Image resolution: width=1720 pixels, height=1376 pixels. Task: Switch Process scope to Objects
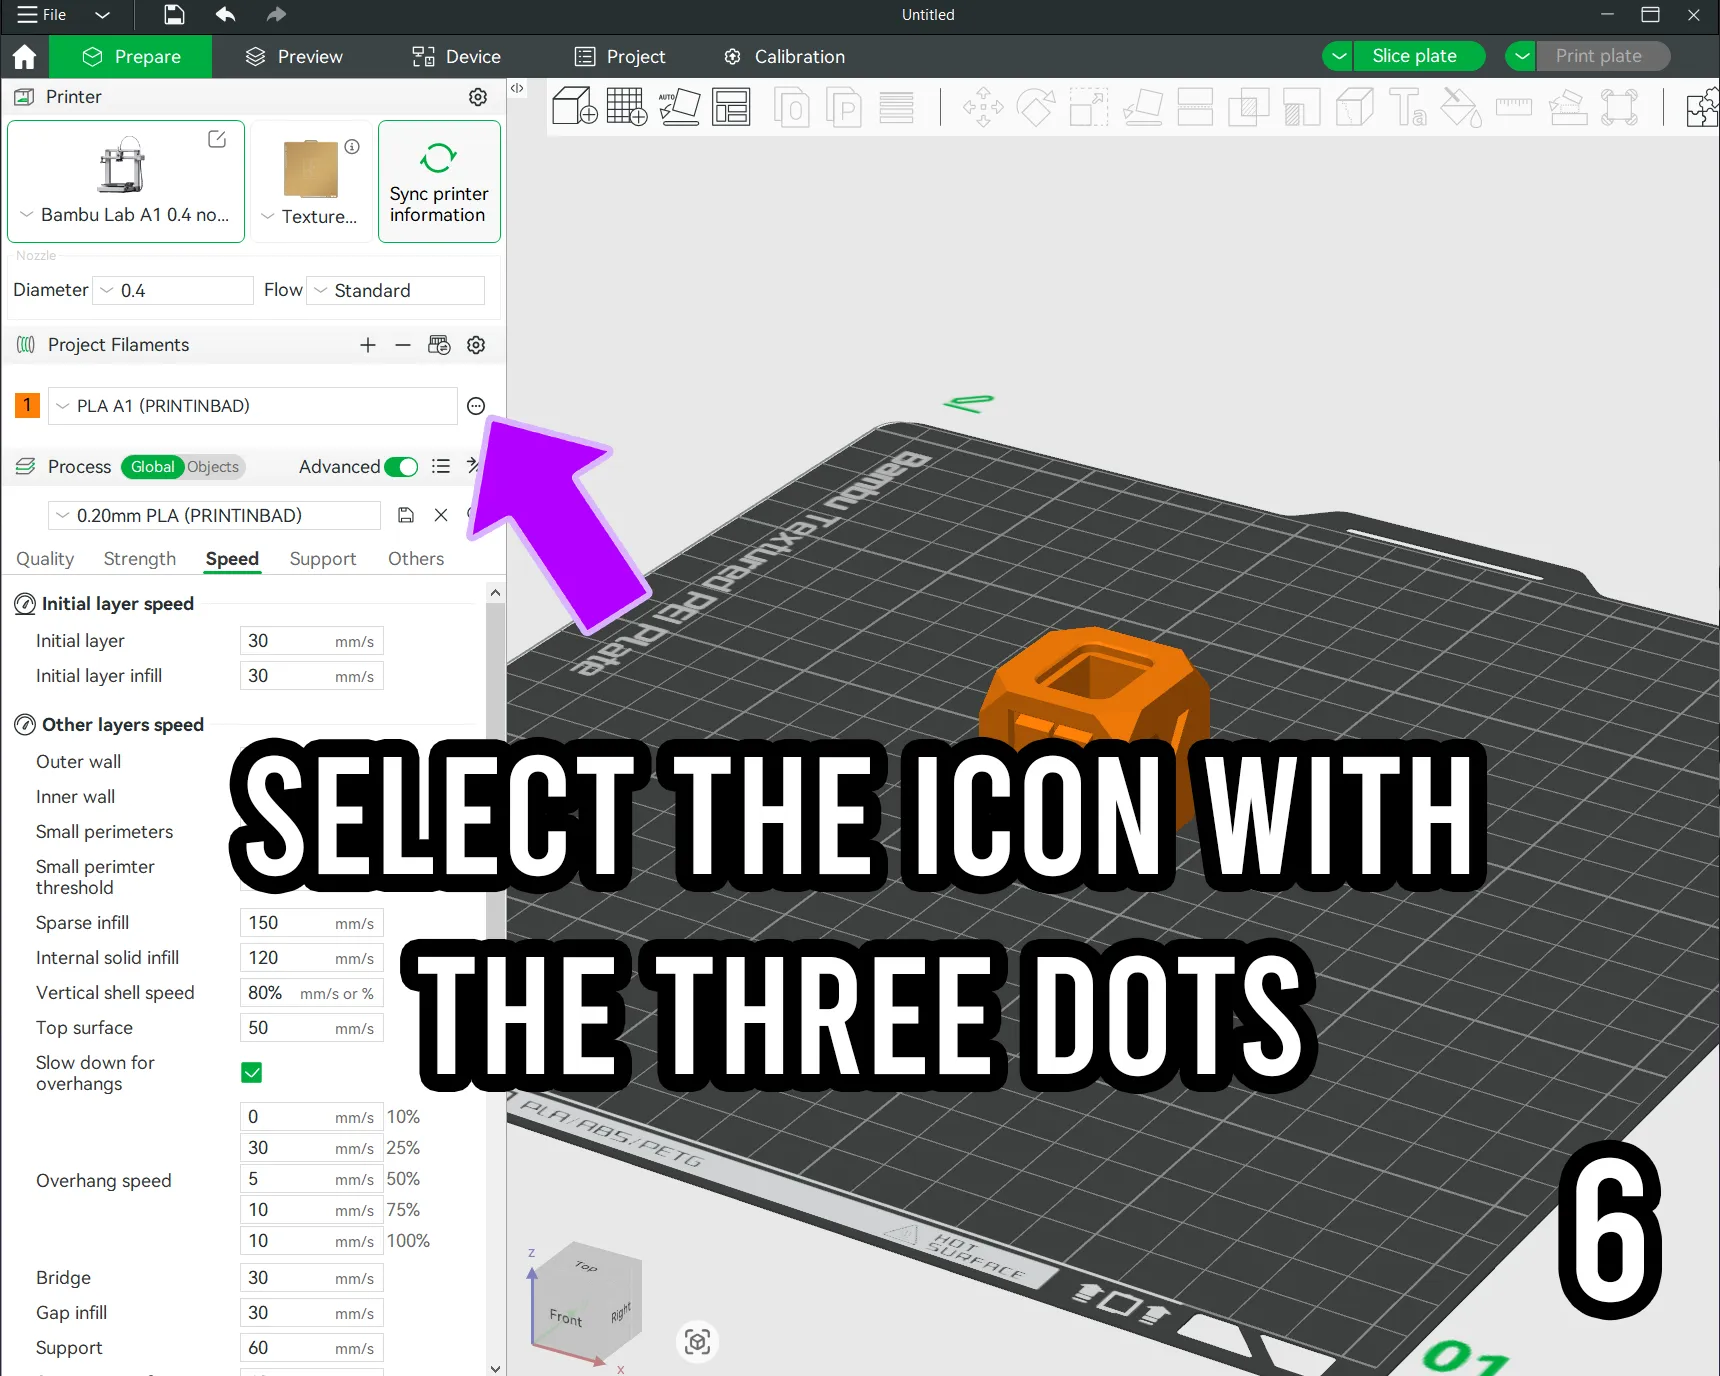point(213,467)
